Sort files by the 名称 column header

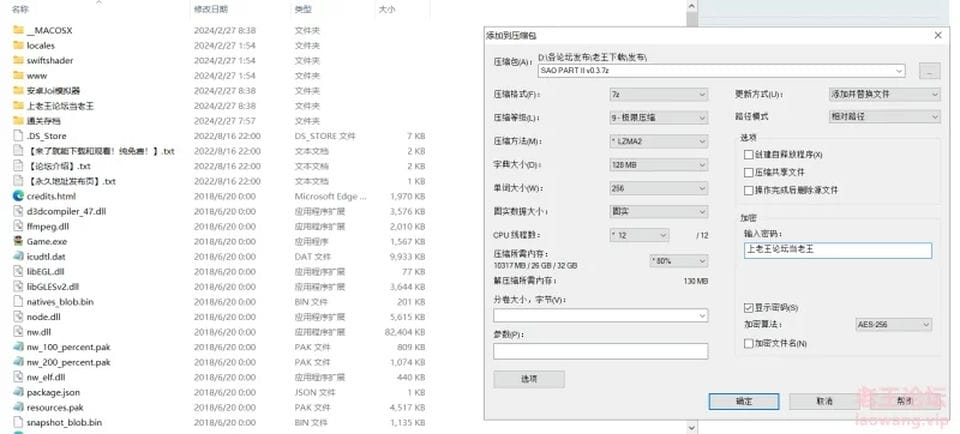[x=20, y=9]
